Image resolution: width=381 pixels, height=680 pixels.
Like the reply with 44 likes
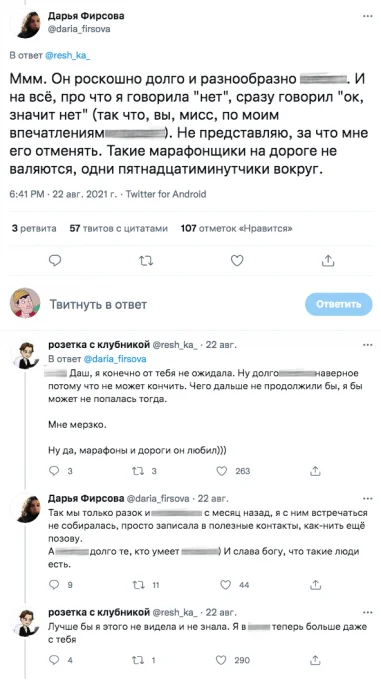[x=225, y=585]
